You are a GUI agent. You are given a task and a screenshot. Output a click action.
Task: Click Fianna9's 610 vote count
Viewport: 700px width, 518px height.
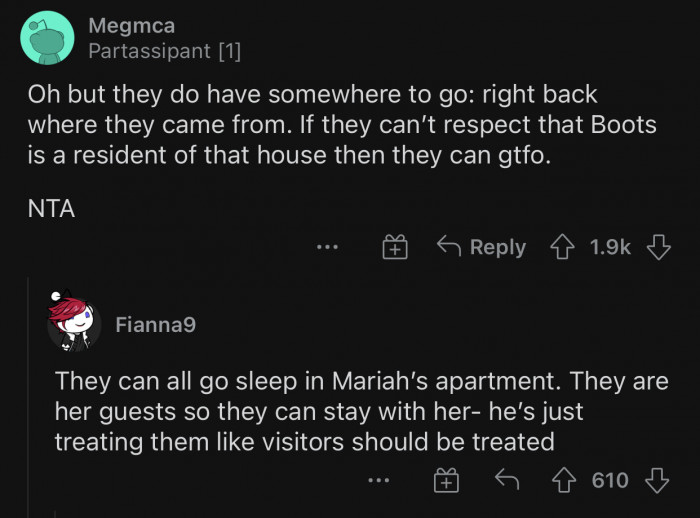tap(610, 481)
